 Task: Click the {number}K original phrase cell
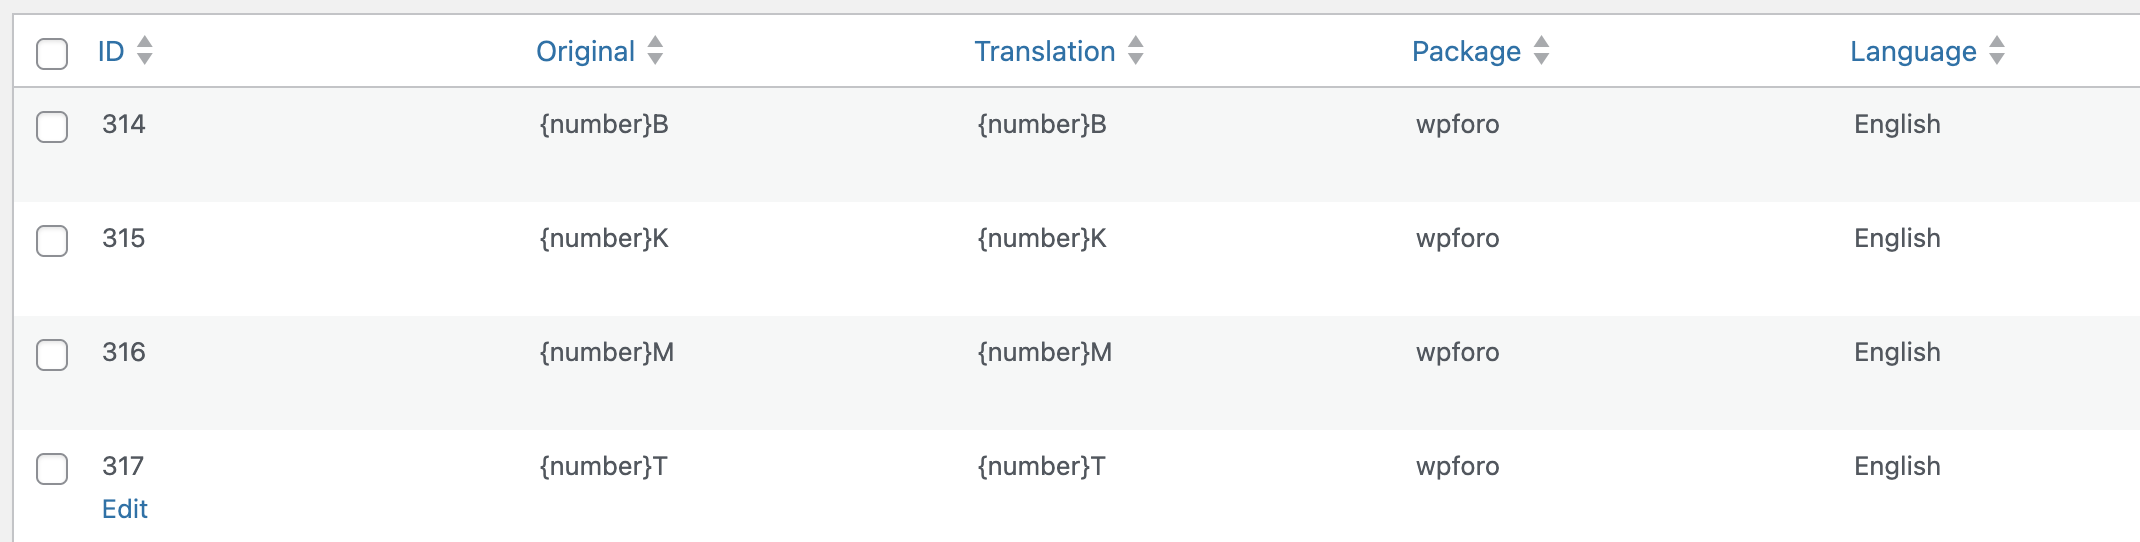604,238
